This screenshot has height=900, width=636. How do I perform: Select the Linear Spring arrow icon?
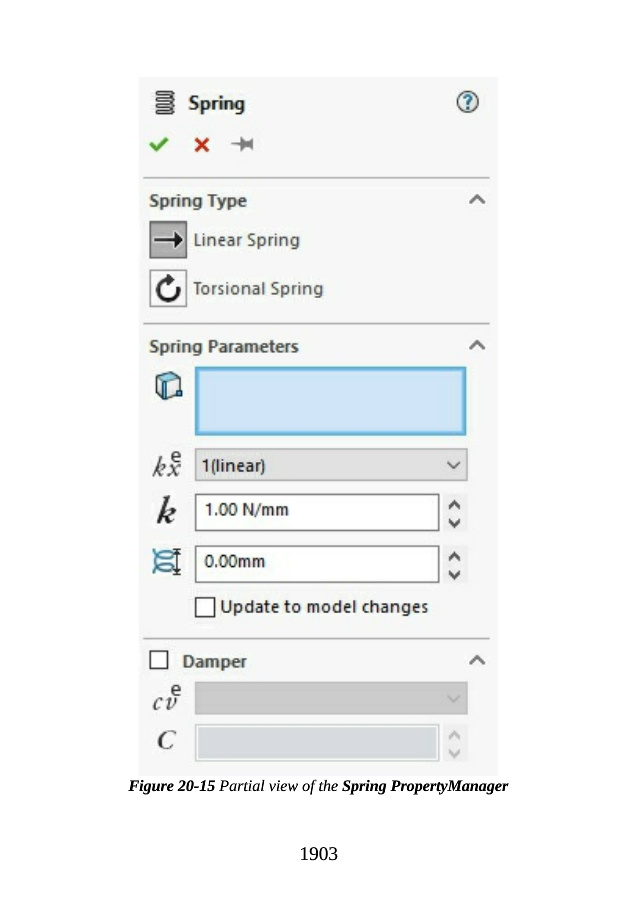click(x=168, y=240)
